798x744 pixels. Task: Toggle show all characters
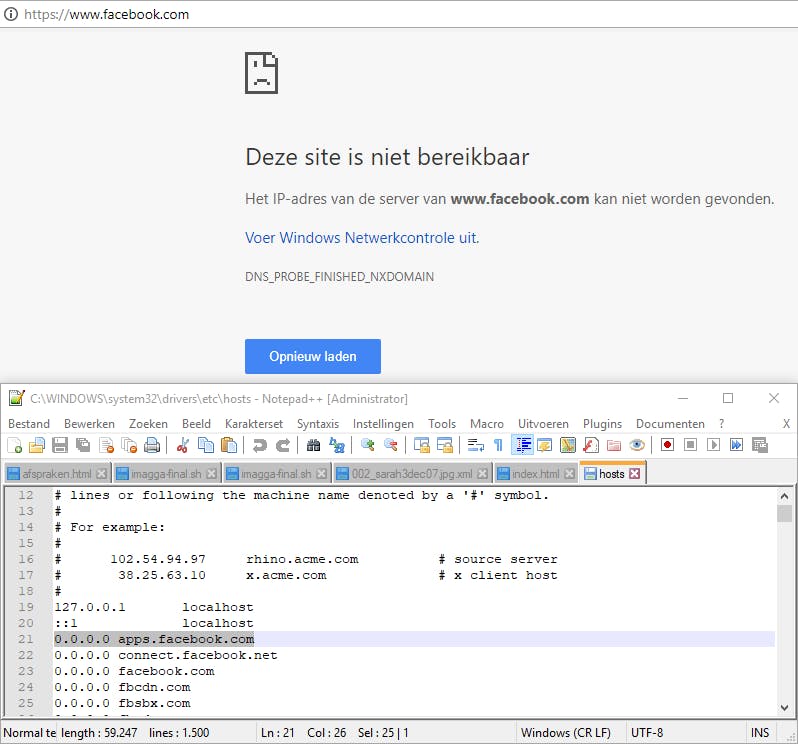tap(499, 445)
